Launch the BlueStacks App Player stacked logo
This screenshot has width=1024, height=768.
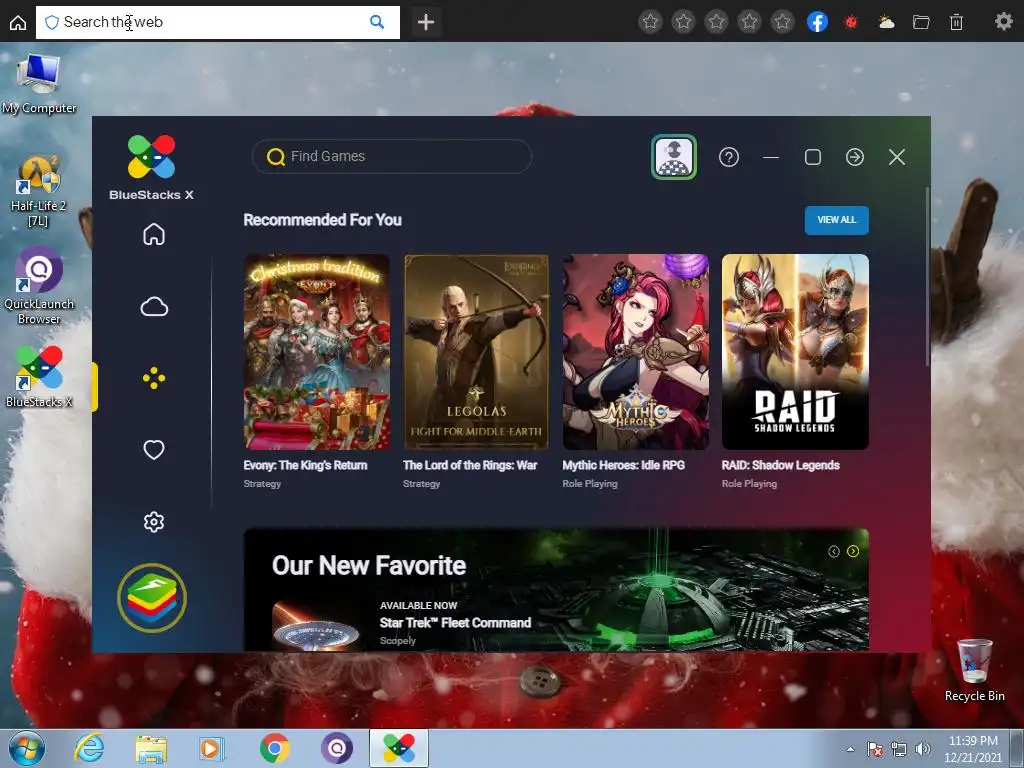[152, 598]
